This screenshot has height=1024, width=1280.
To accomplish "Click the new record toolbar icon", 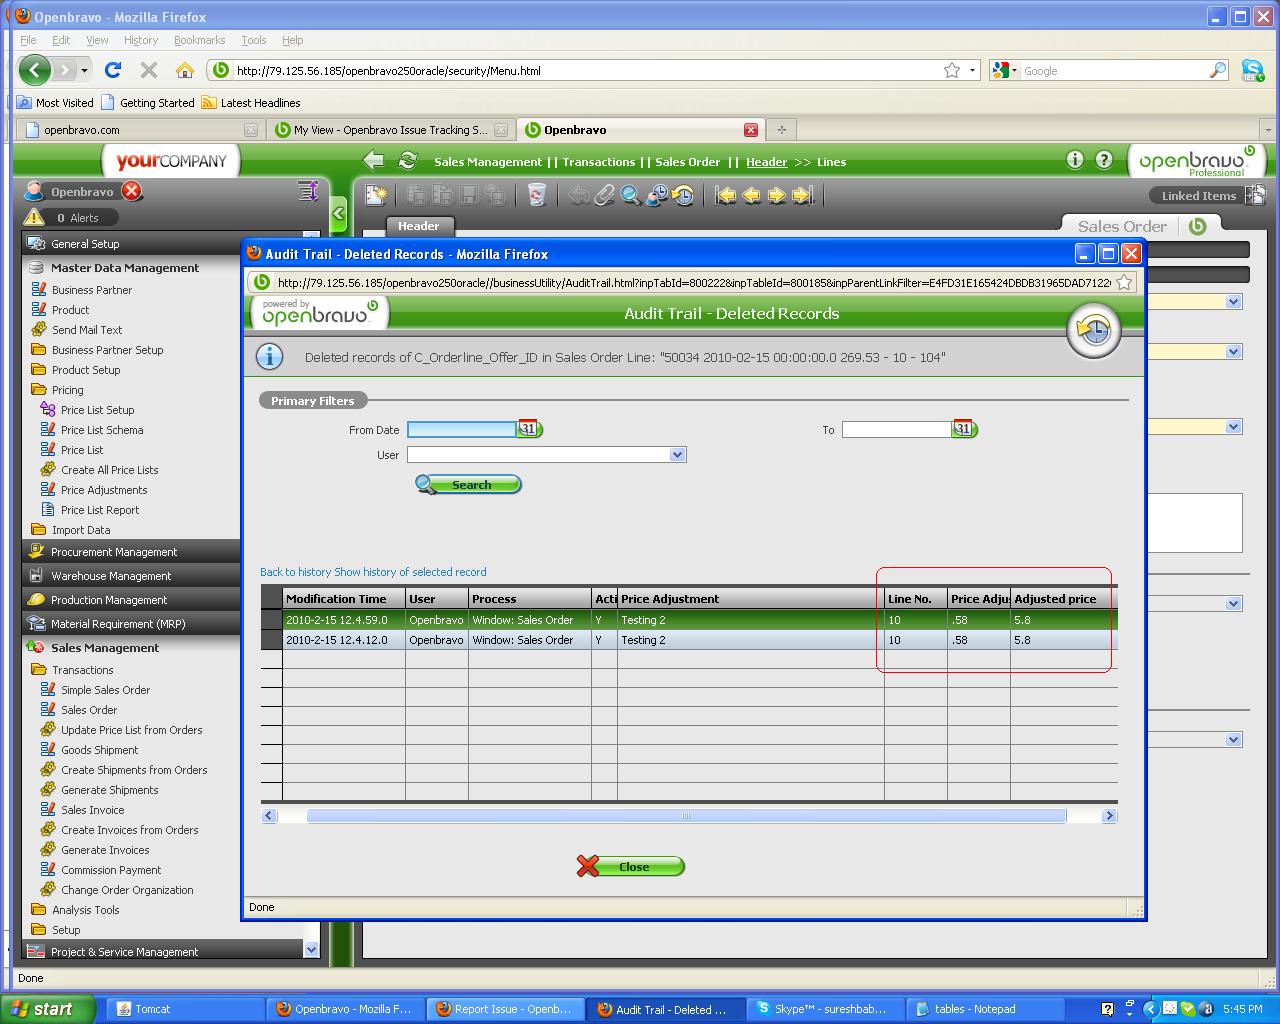I will click(376, 196).
